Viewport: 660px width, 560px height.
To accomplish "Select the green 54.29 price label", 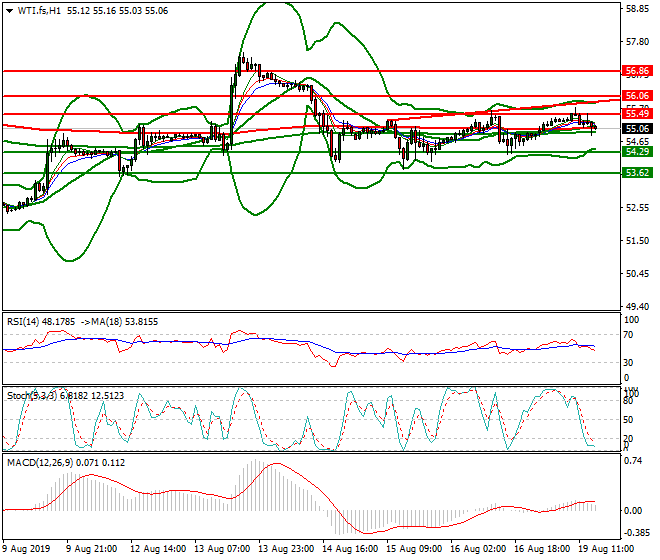I will (x=637, y=152).
